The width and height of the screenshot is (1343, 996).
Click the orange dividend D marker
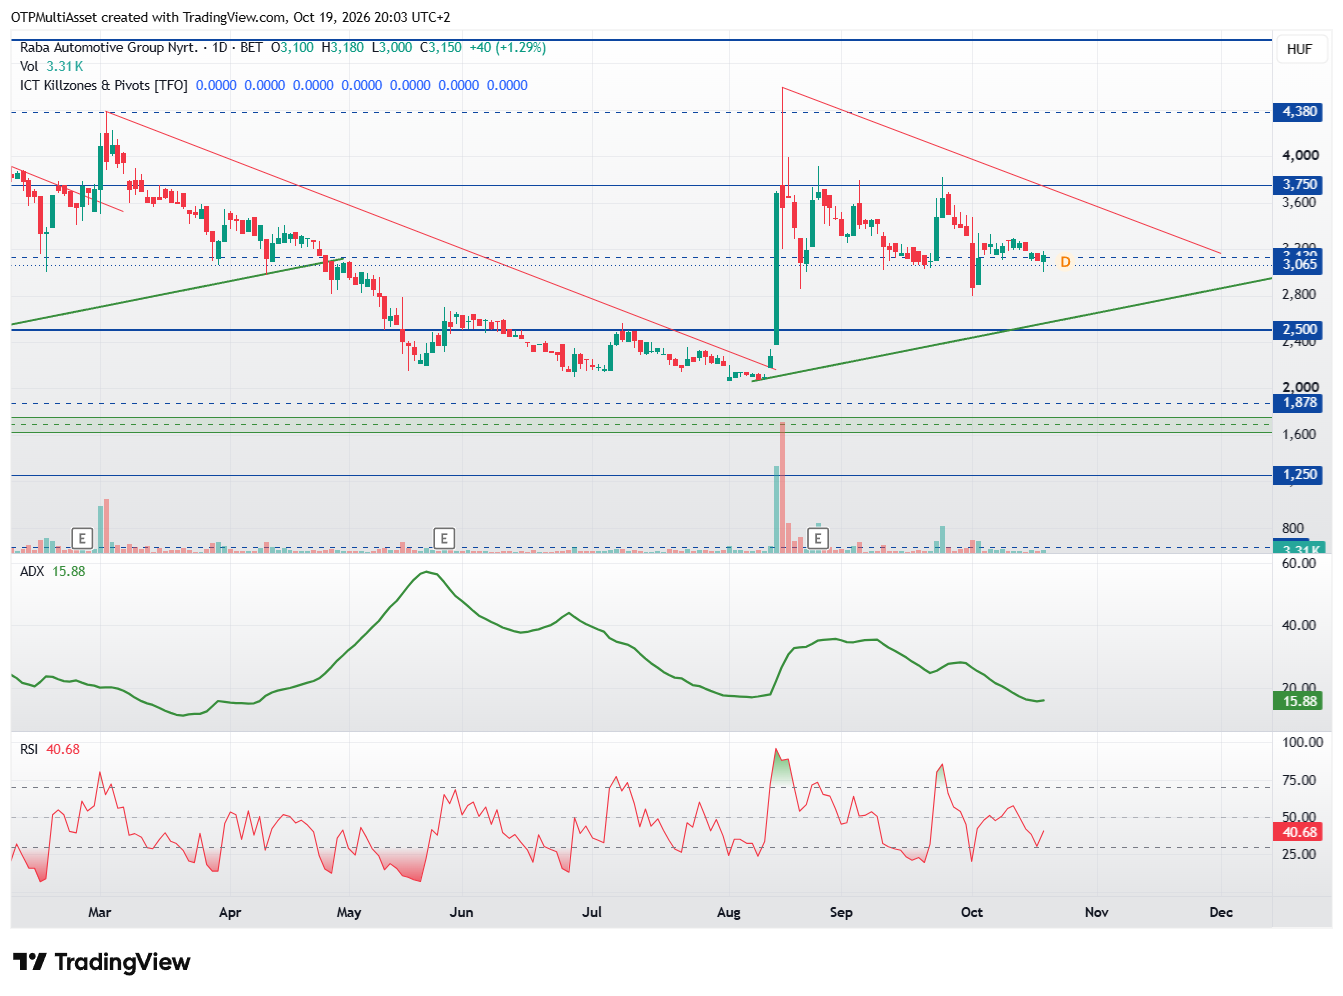click(1065, 262)
